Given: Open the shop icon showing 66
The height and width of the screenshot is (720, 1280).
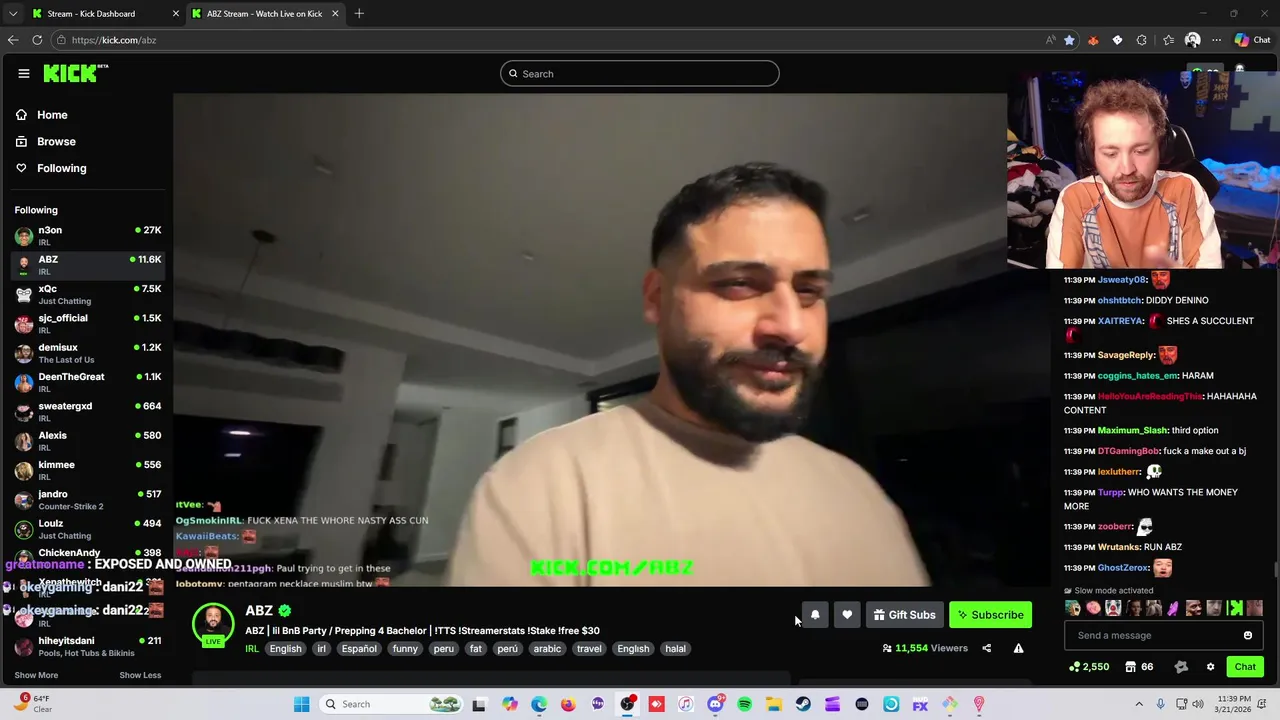Looking at the screenshot, I should (1139, 667).
